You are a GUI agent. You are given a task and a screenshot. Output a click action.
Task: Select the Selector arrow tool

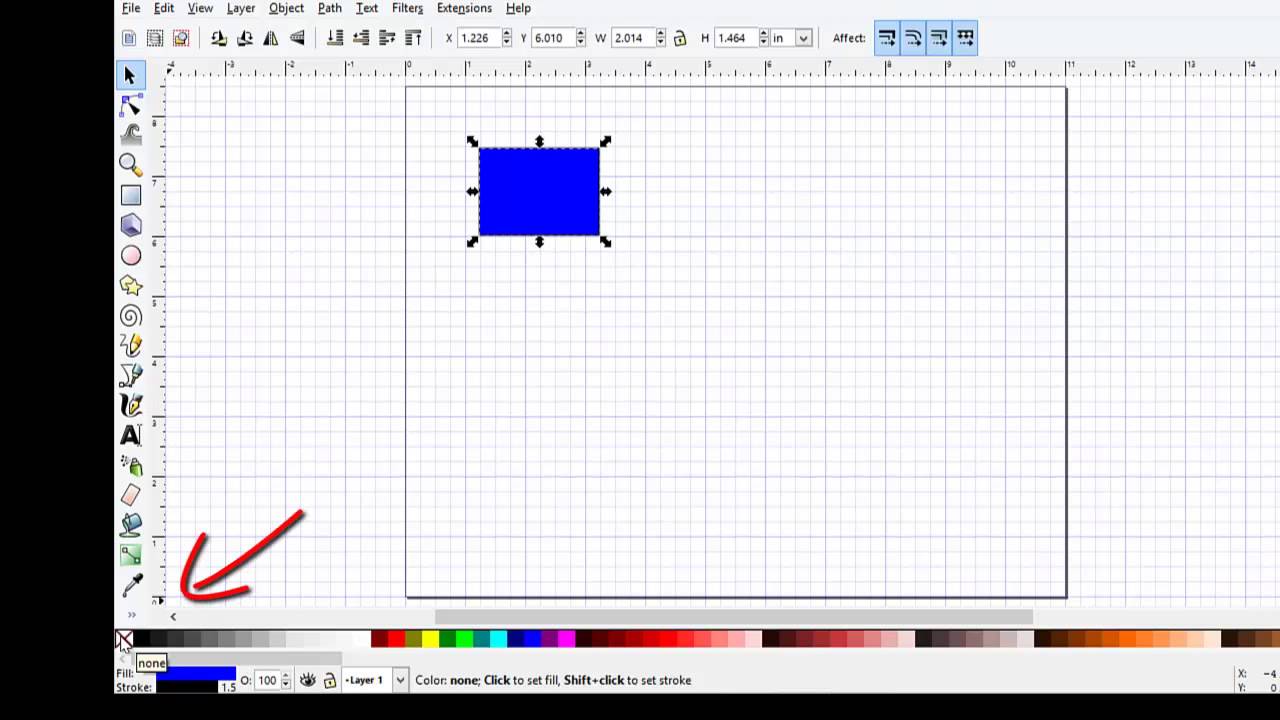tap(130, 75)
